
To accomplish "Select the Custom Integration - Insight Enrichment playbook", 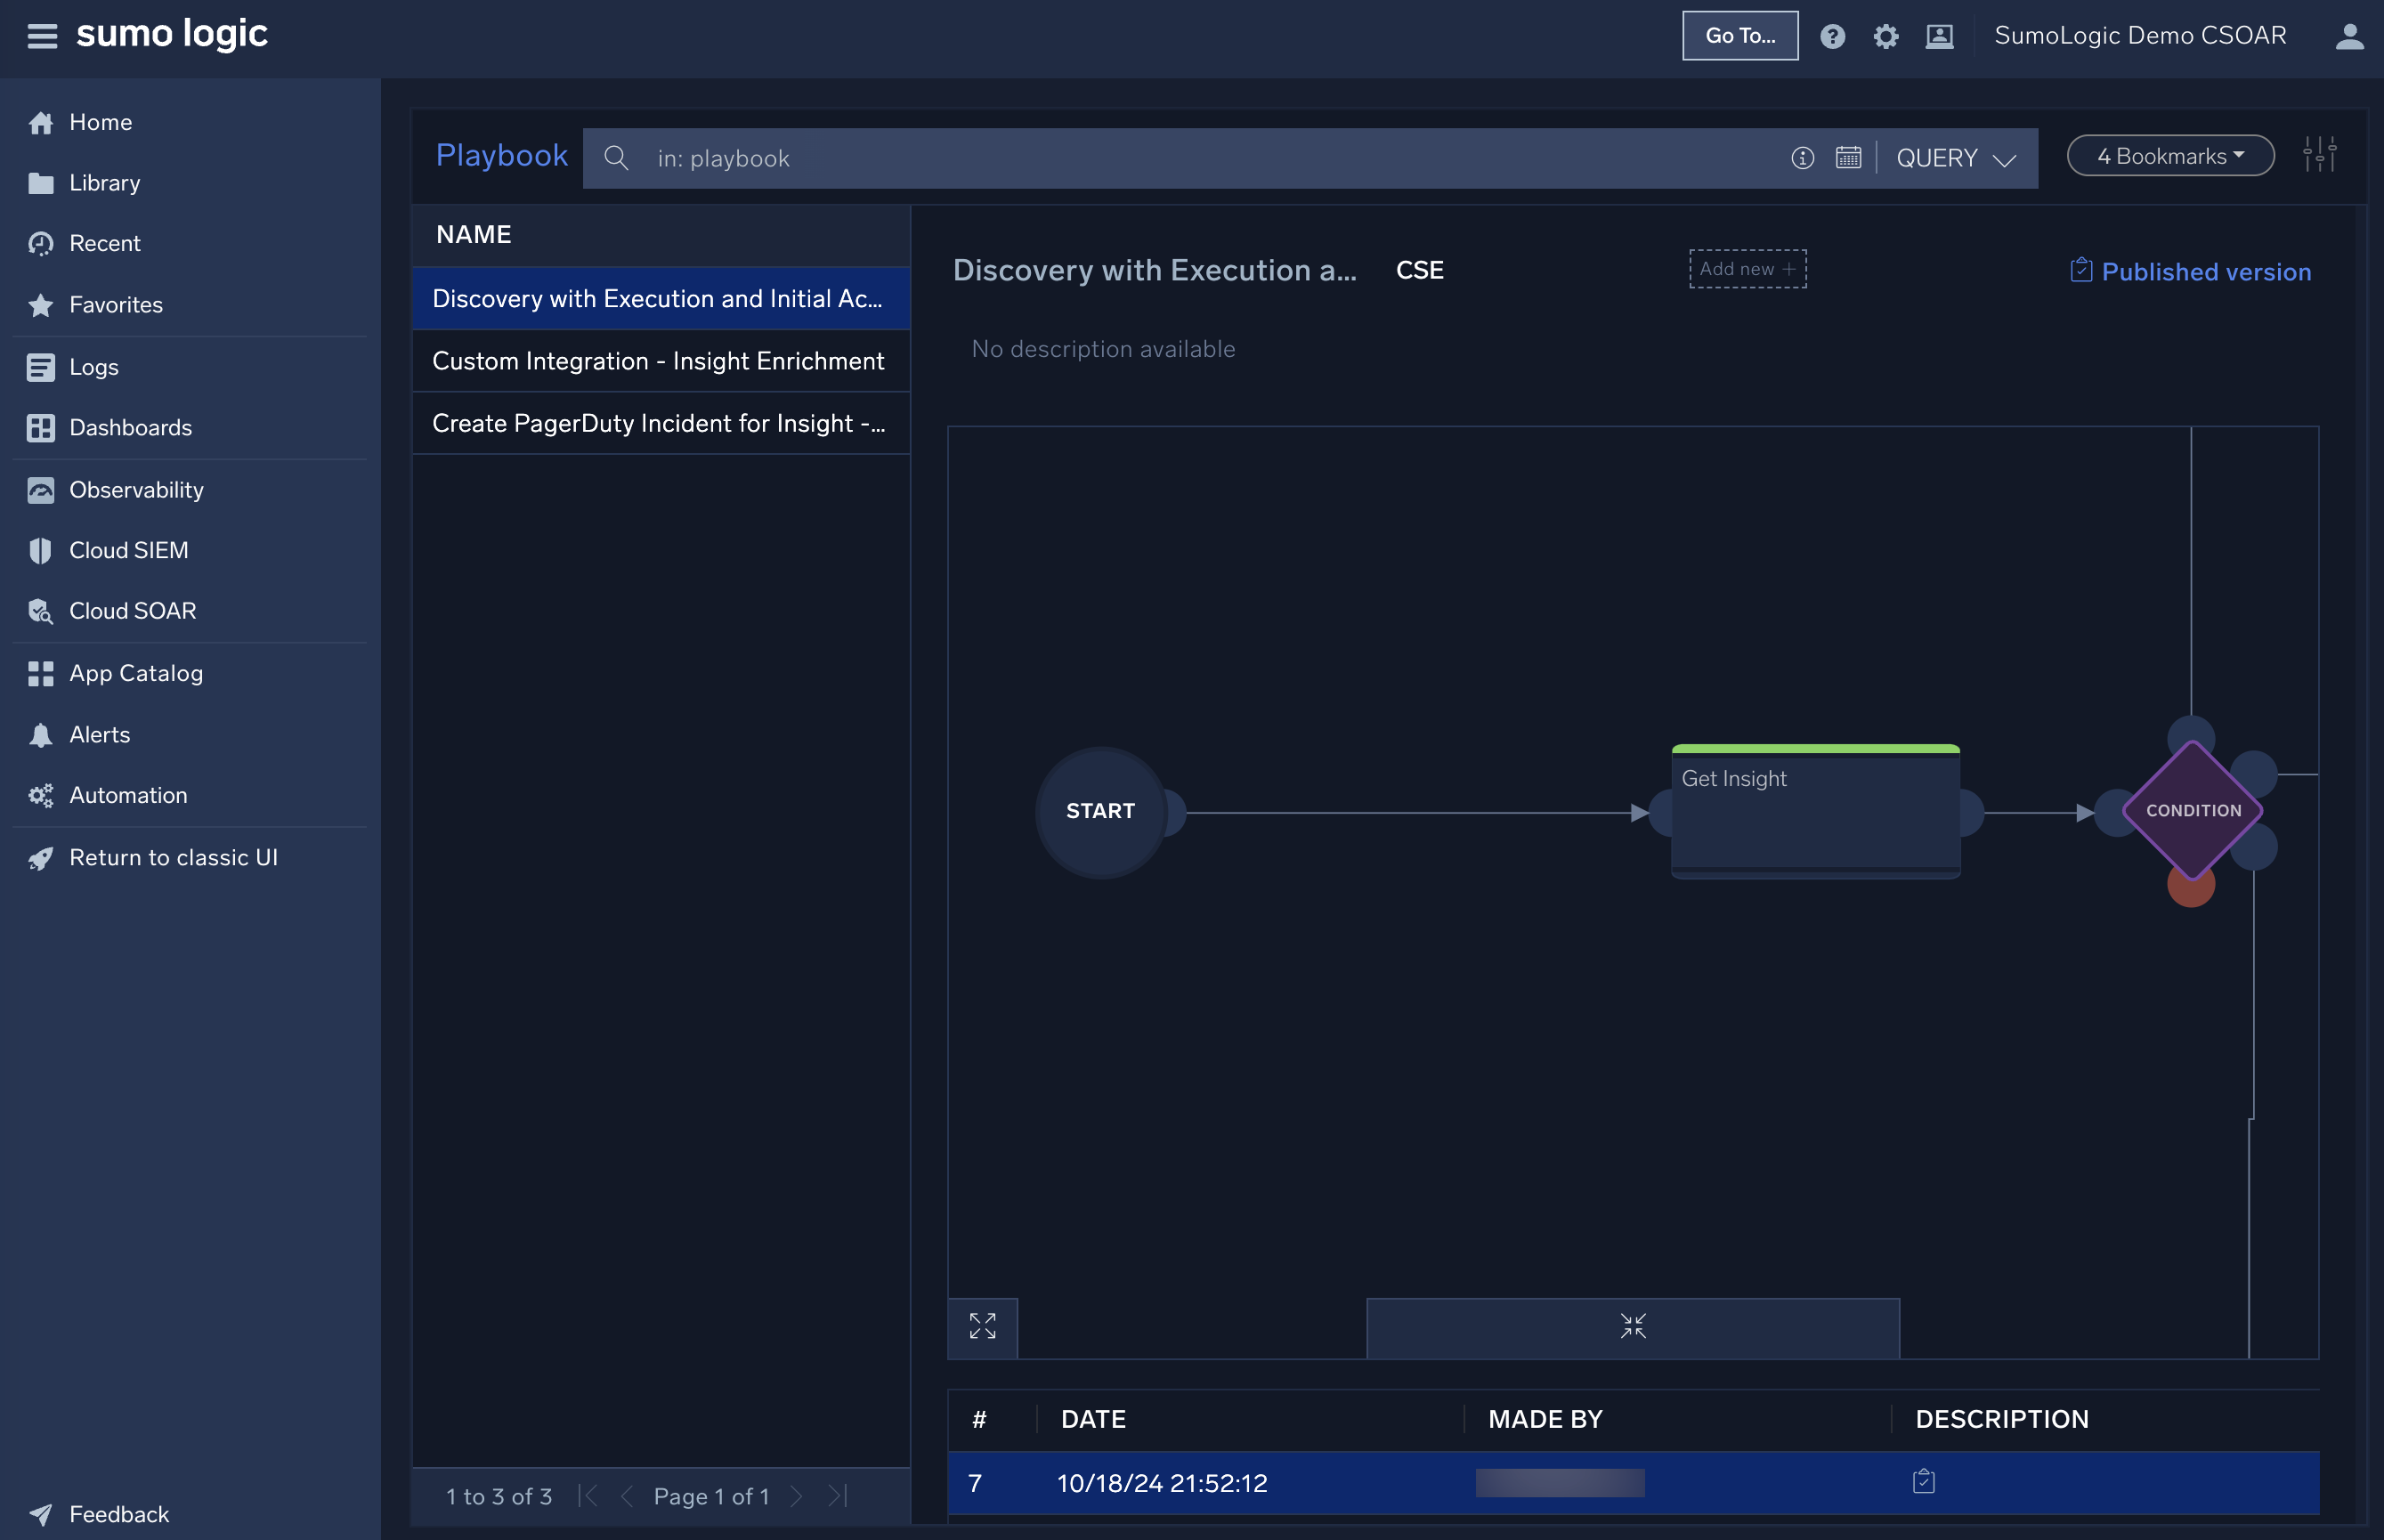I will pyautogui.click(x=658, y=361).
